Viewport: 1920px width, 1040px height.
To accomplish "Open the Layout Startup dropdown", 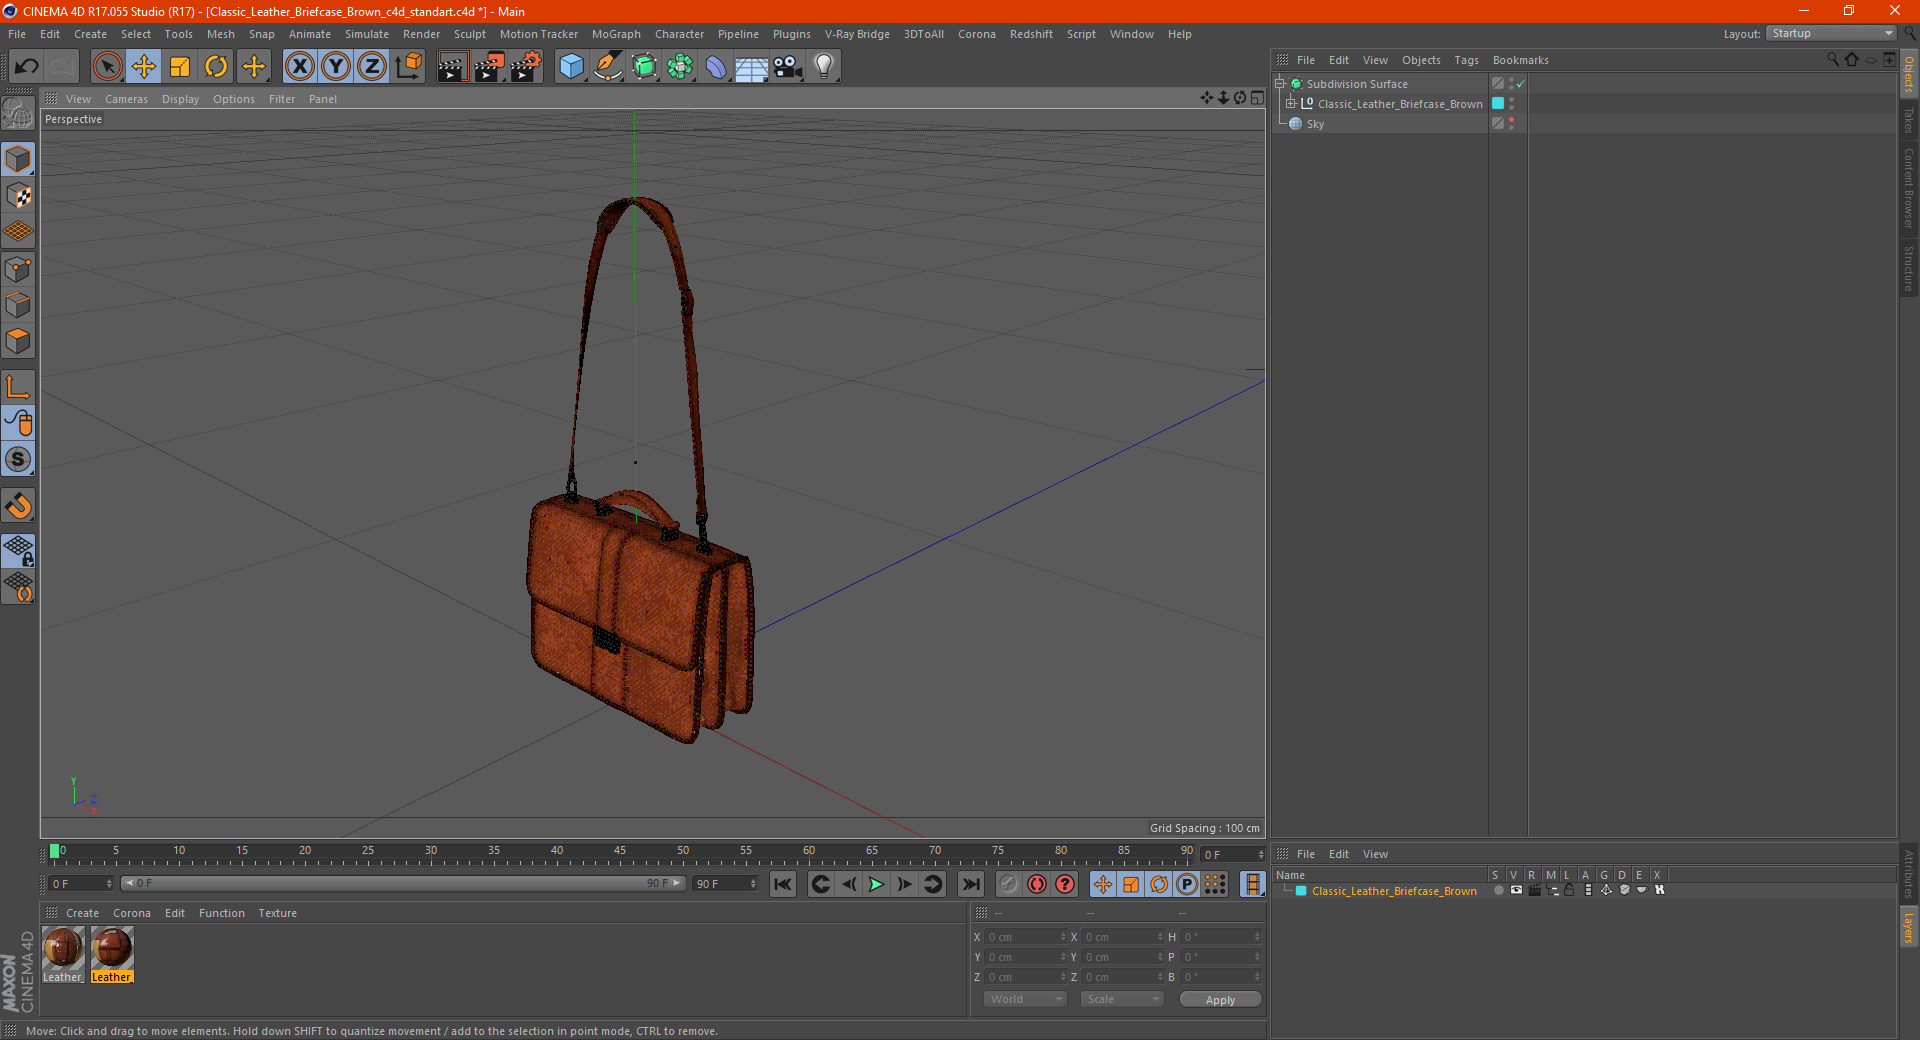I will click(1832, 33).
